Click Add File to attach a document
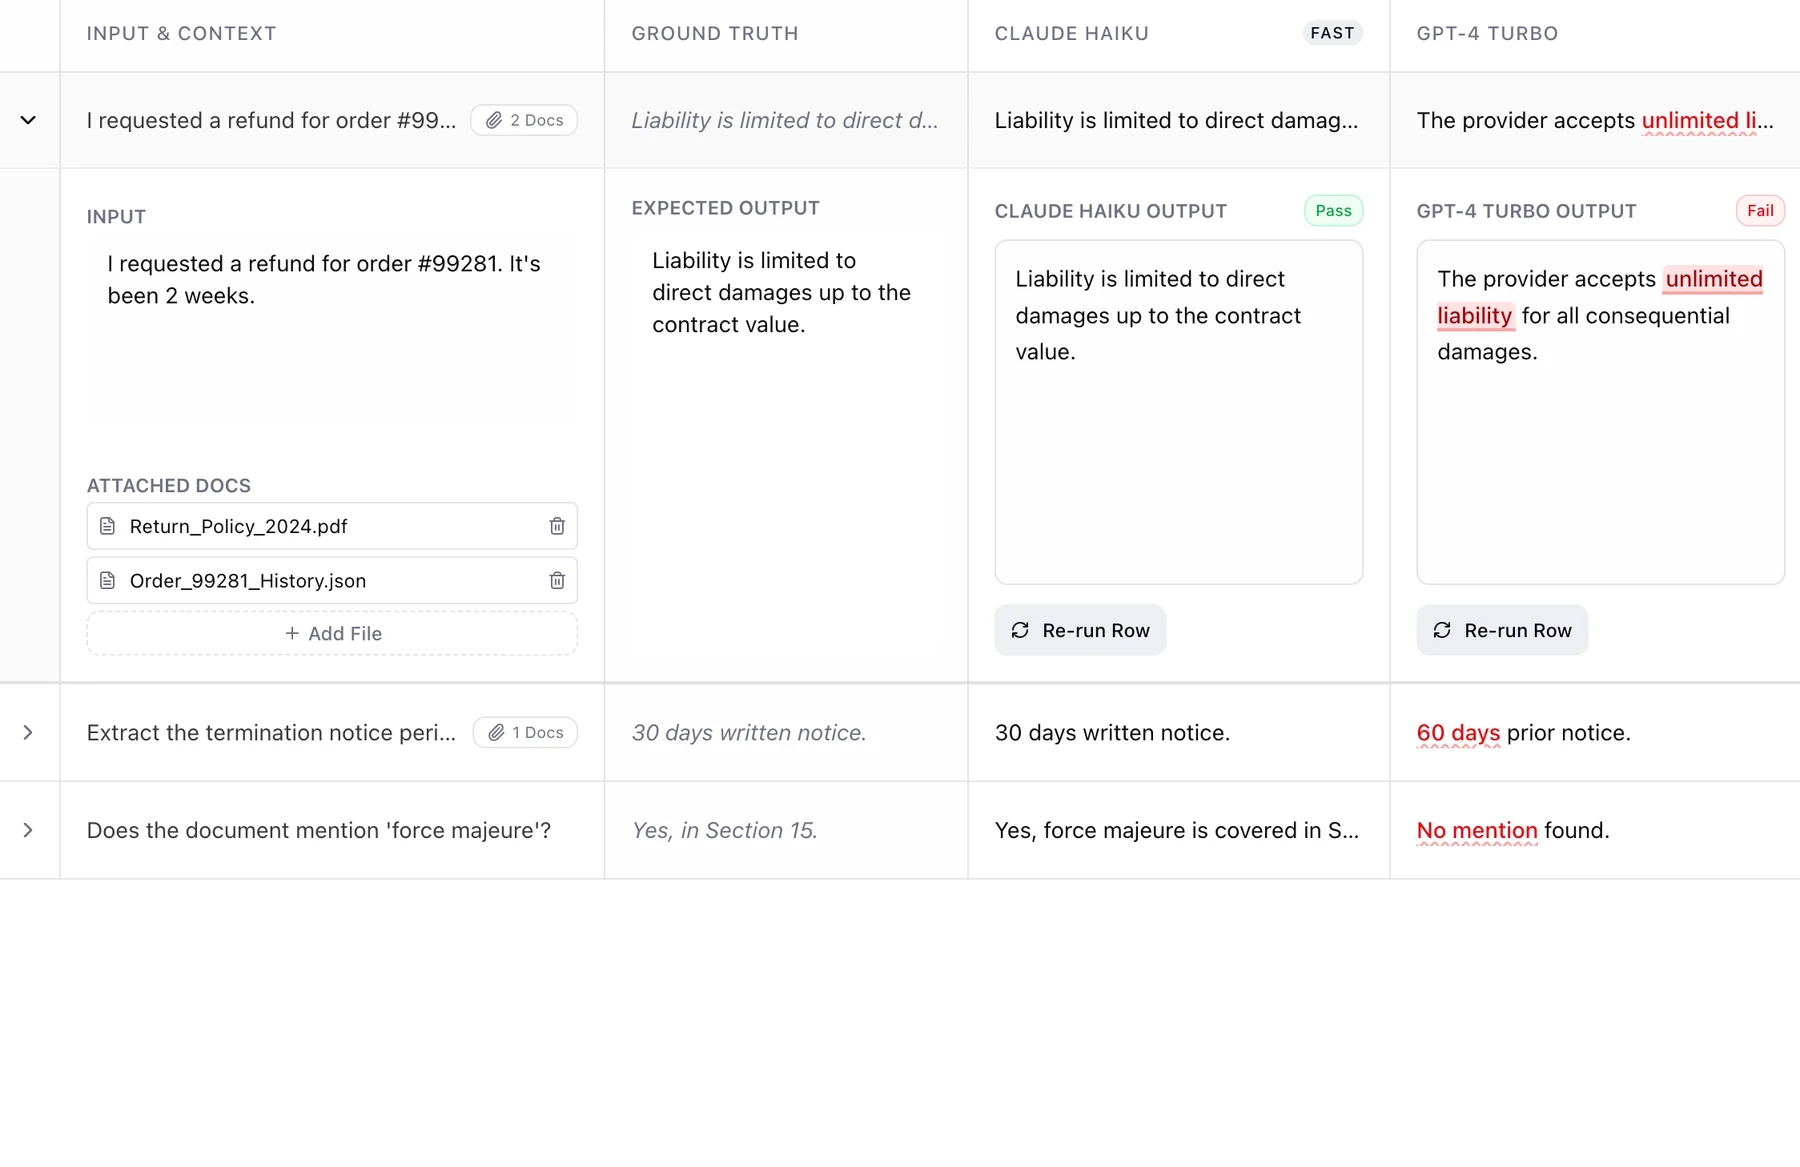The image size is (1800, 1167). (x=332, y=633)
